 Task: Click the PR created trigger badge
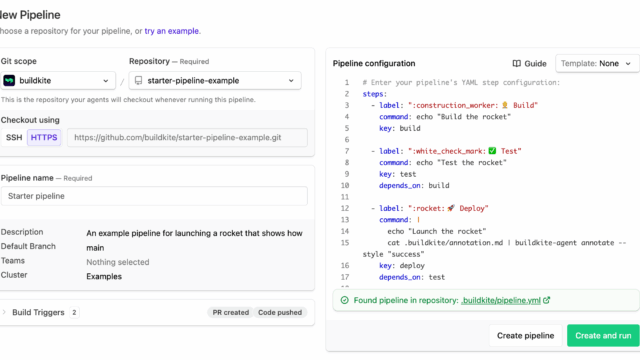coord(230,312)
